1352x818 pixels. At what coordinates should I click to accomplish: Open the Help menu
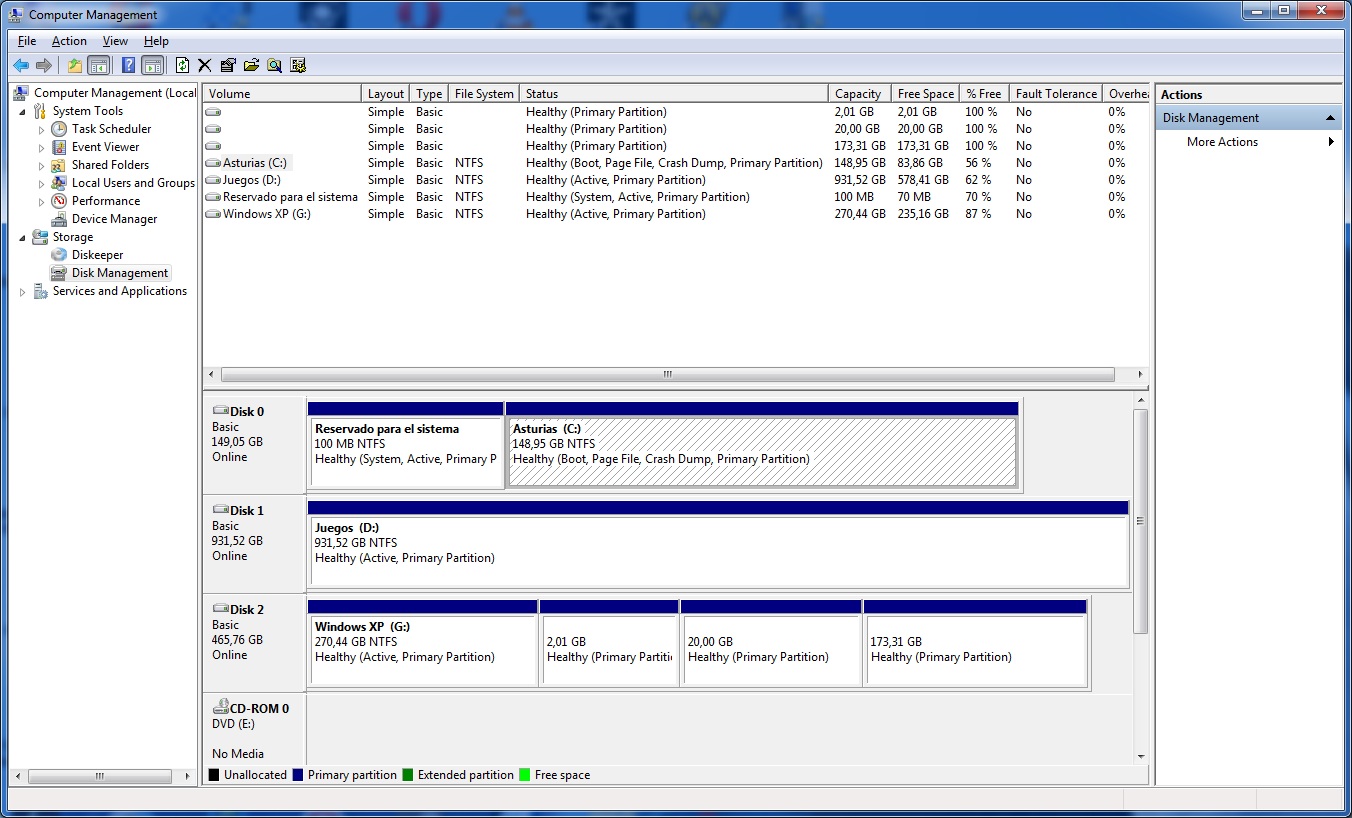(156, 41)
